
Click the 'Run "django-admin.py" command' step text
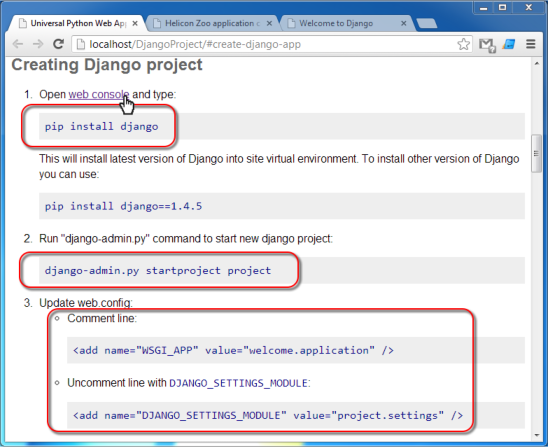pyautogui.click(x=186, y=239)
